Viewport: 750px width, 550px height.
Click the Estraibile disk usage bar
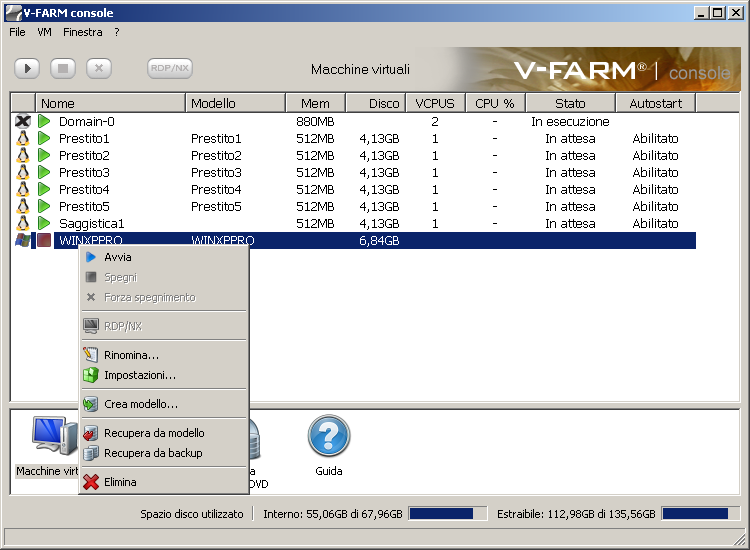[x=701, y=514]
